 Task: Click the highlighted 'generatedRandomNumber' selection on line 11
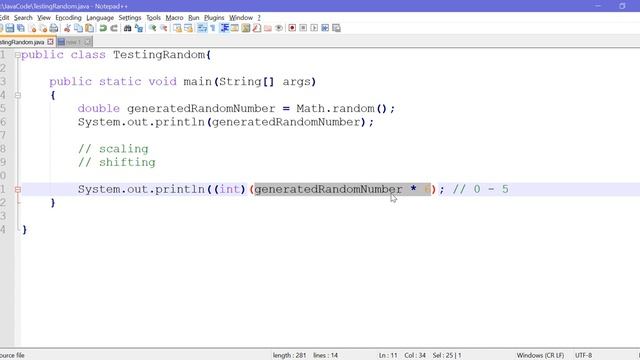pyautogui.click(x=329, y=189)
